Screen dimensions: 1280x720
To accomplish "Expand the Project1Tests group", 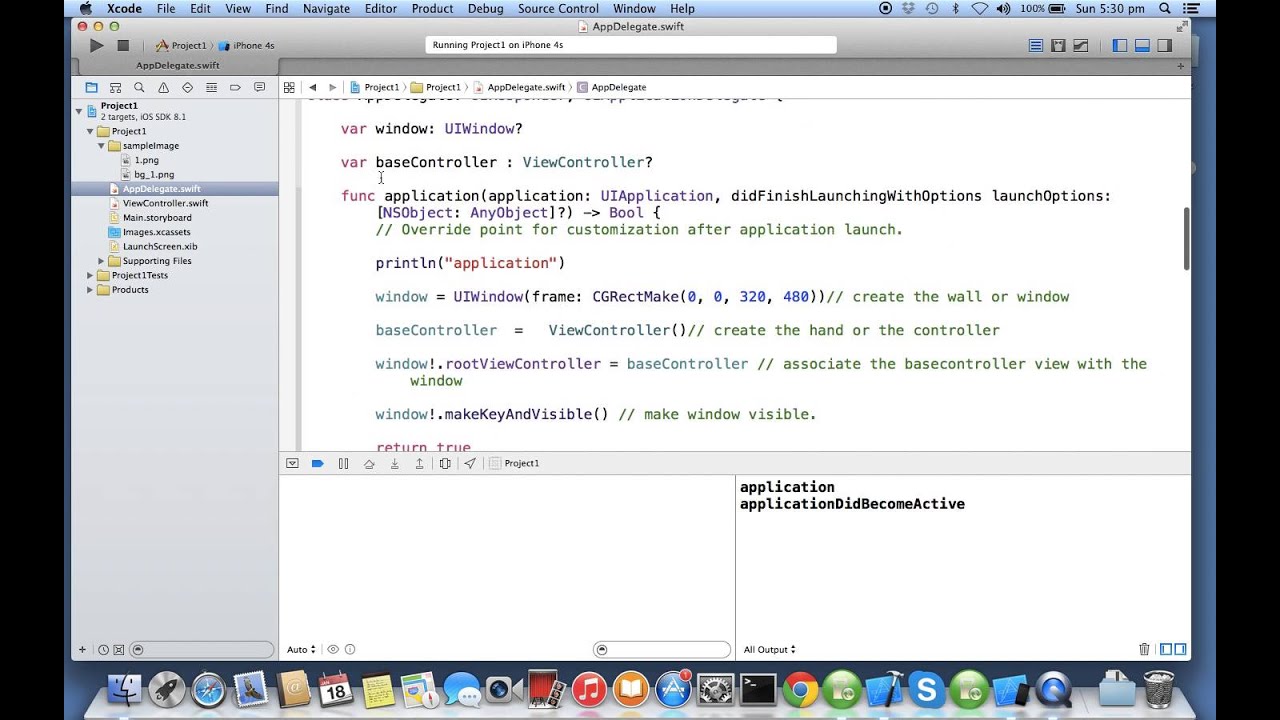I will [89, 275].
